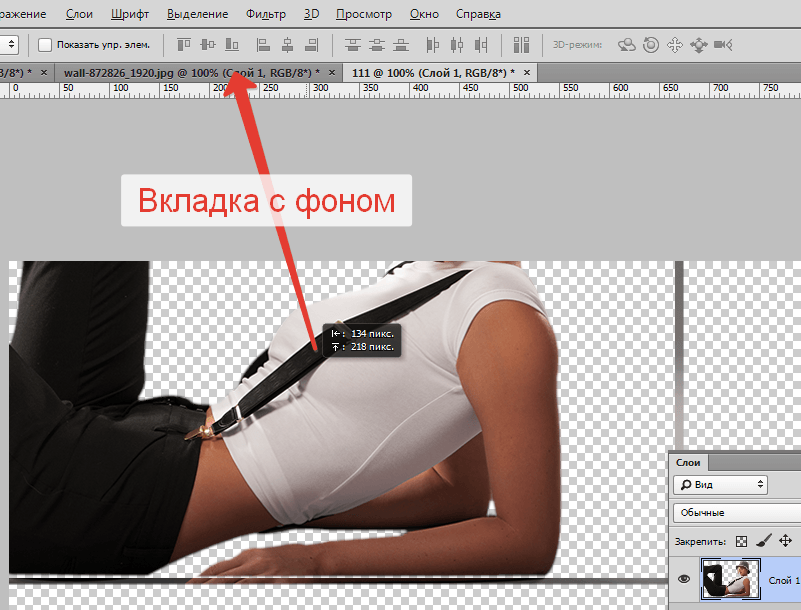Open the tool preset dropdown in options bar

coord(11,45)
